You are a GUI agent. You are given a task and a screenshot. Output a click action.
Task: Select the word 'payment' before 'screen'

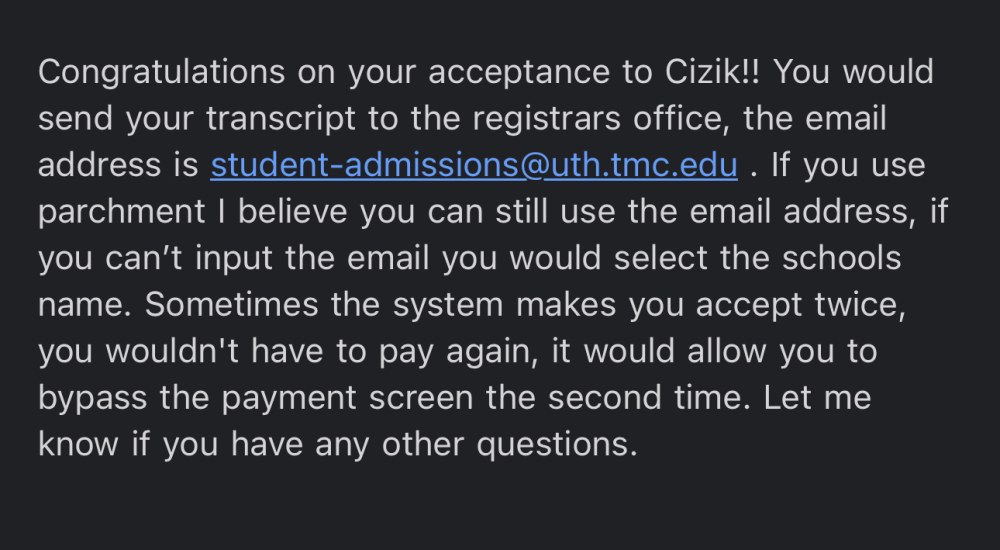pos(289,399)
